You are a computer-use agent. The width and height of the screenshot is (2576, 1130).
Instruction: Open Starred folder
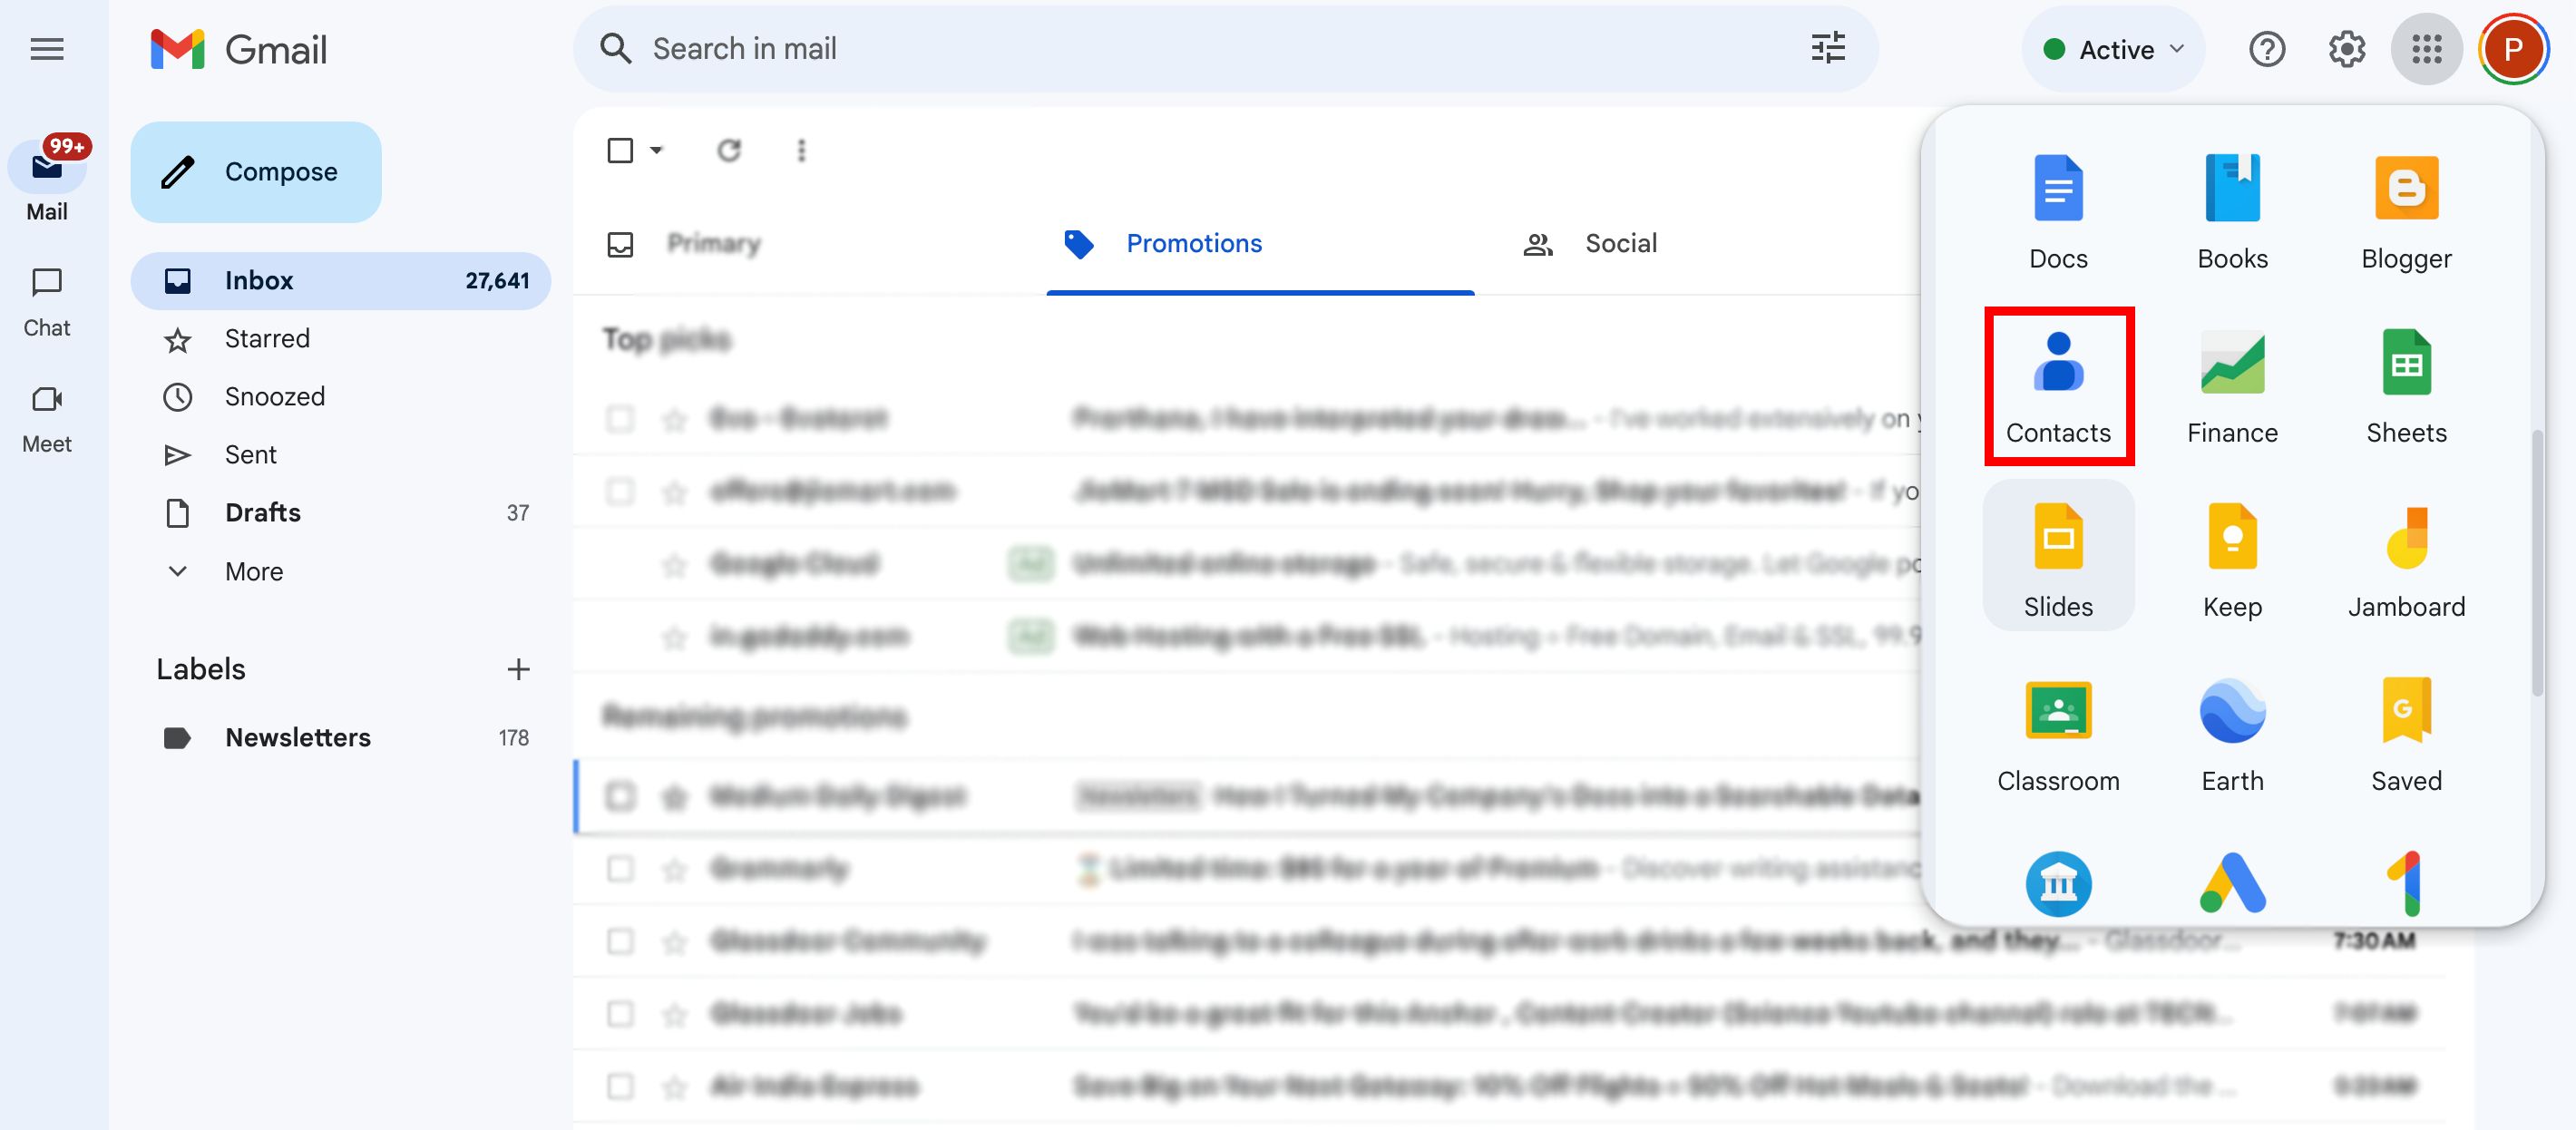point(340,338)
